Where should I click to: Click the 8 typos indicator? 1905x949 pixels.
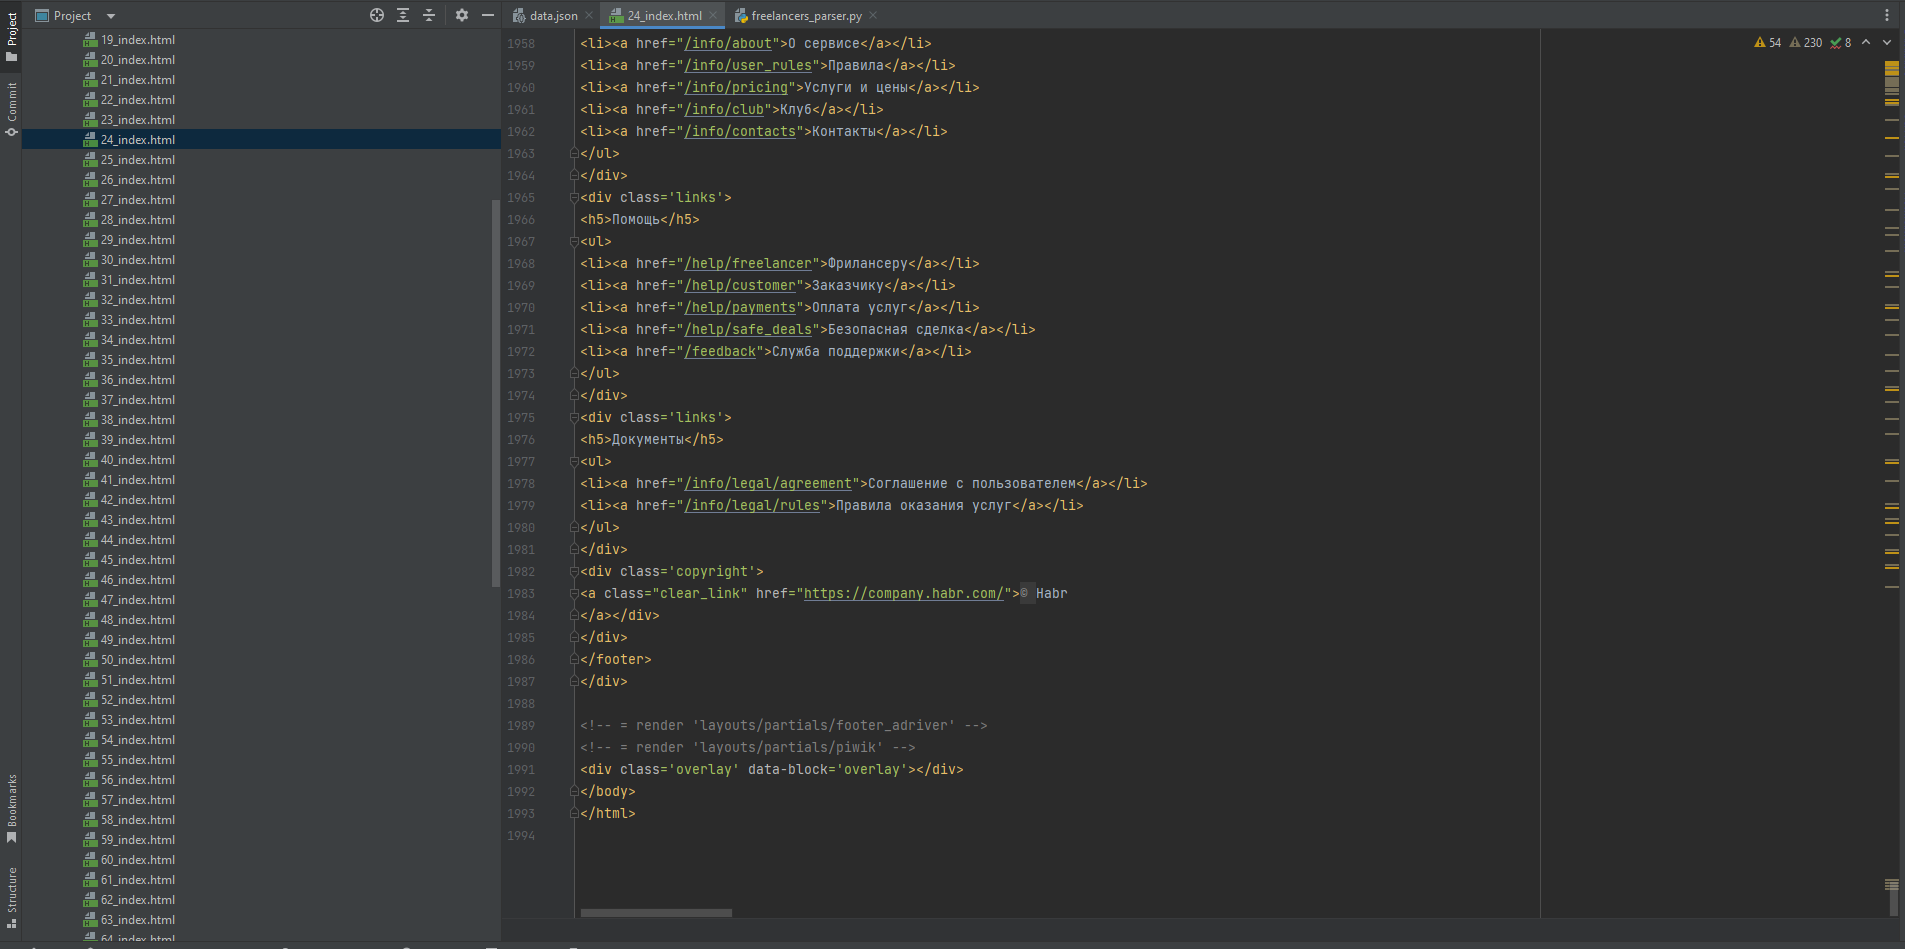(x=1841, y=43)
